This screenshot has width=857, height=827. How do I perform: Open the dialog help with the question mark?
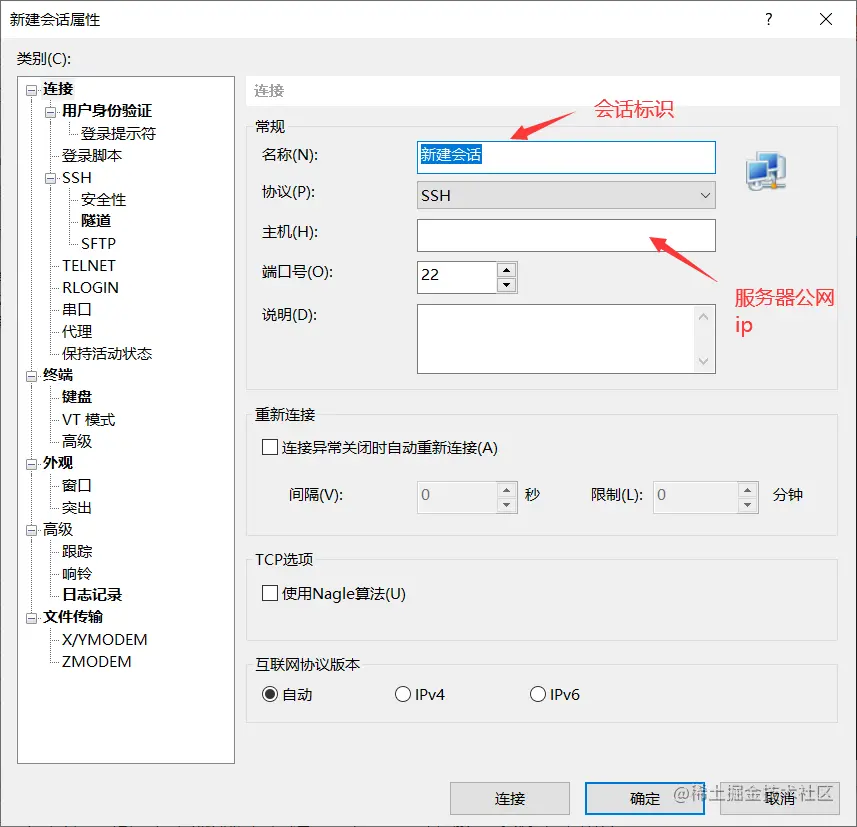click(768, 19)
